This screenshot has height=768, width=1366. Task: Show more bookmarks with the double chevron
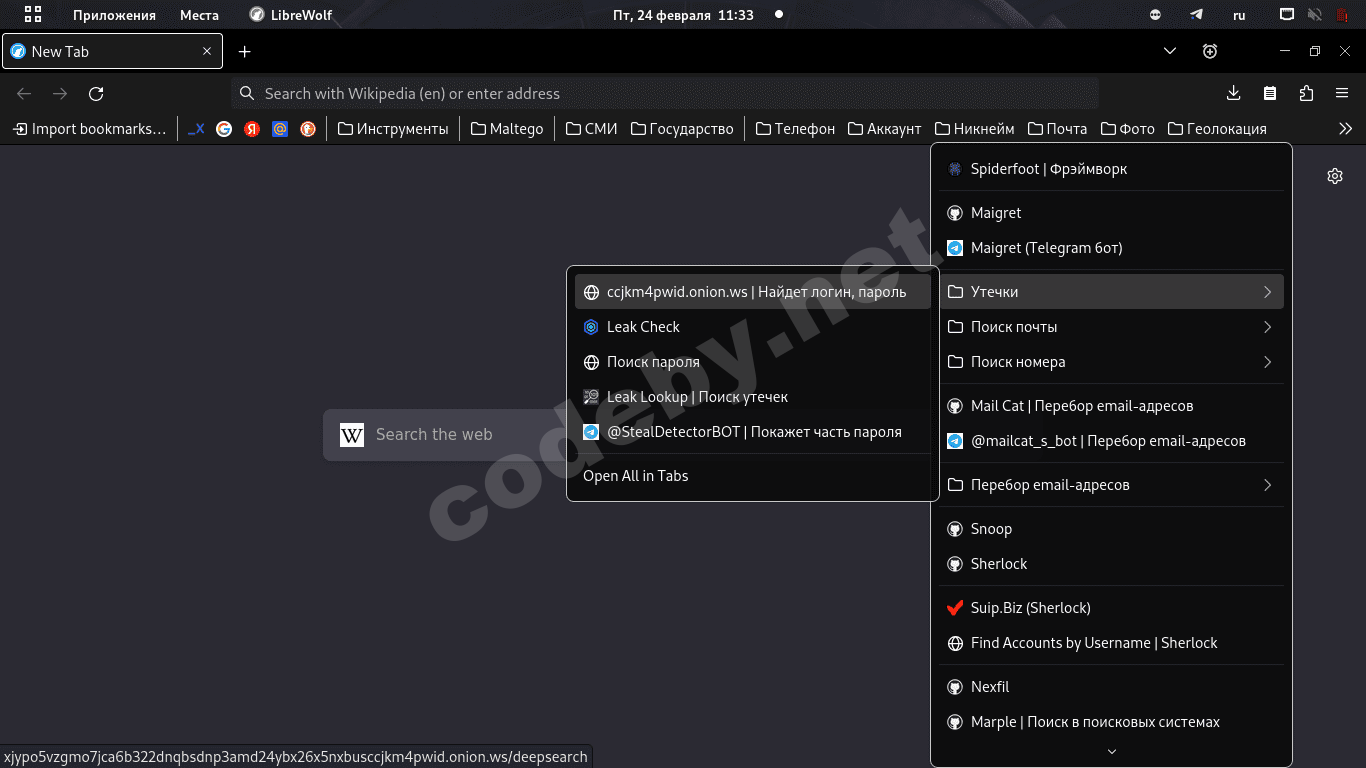1345,129
